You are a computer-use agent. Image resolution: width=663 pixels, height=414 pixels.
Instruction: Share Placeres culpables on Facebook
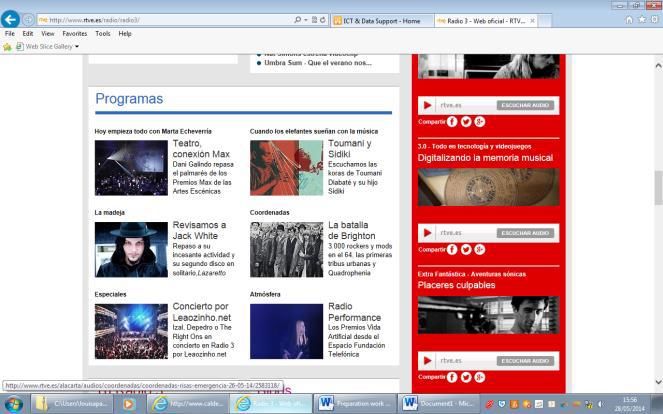pyautogui.click(x=452, y=377)
